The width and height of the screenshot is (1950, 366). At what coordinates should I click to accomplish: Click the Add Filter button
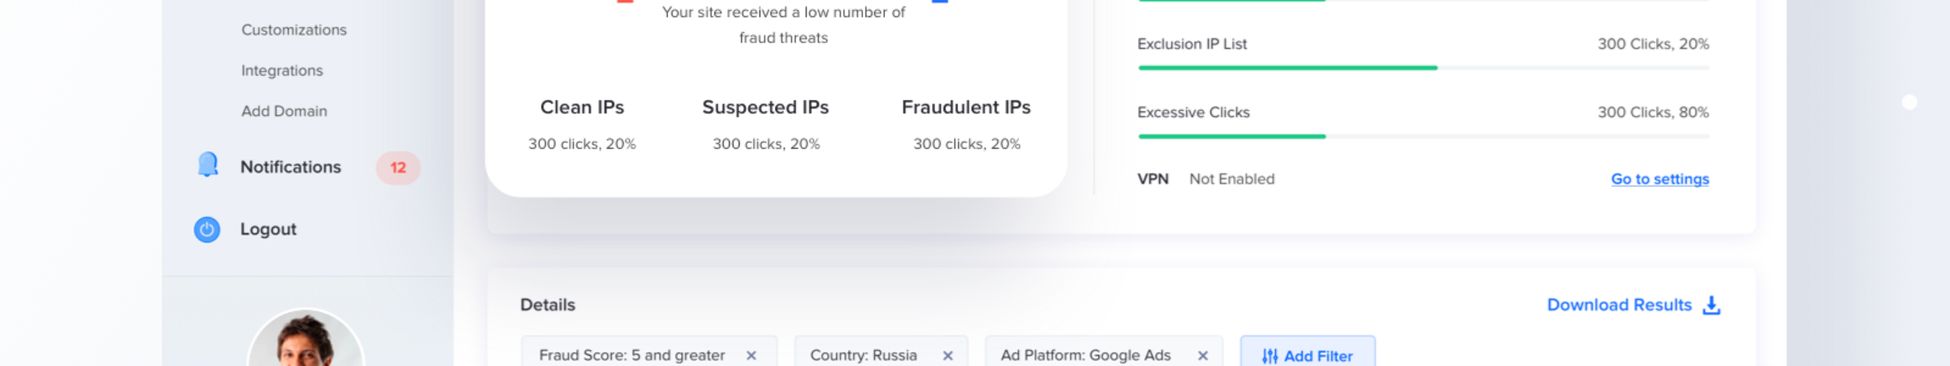1308,352
